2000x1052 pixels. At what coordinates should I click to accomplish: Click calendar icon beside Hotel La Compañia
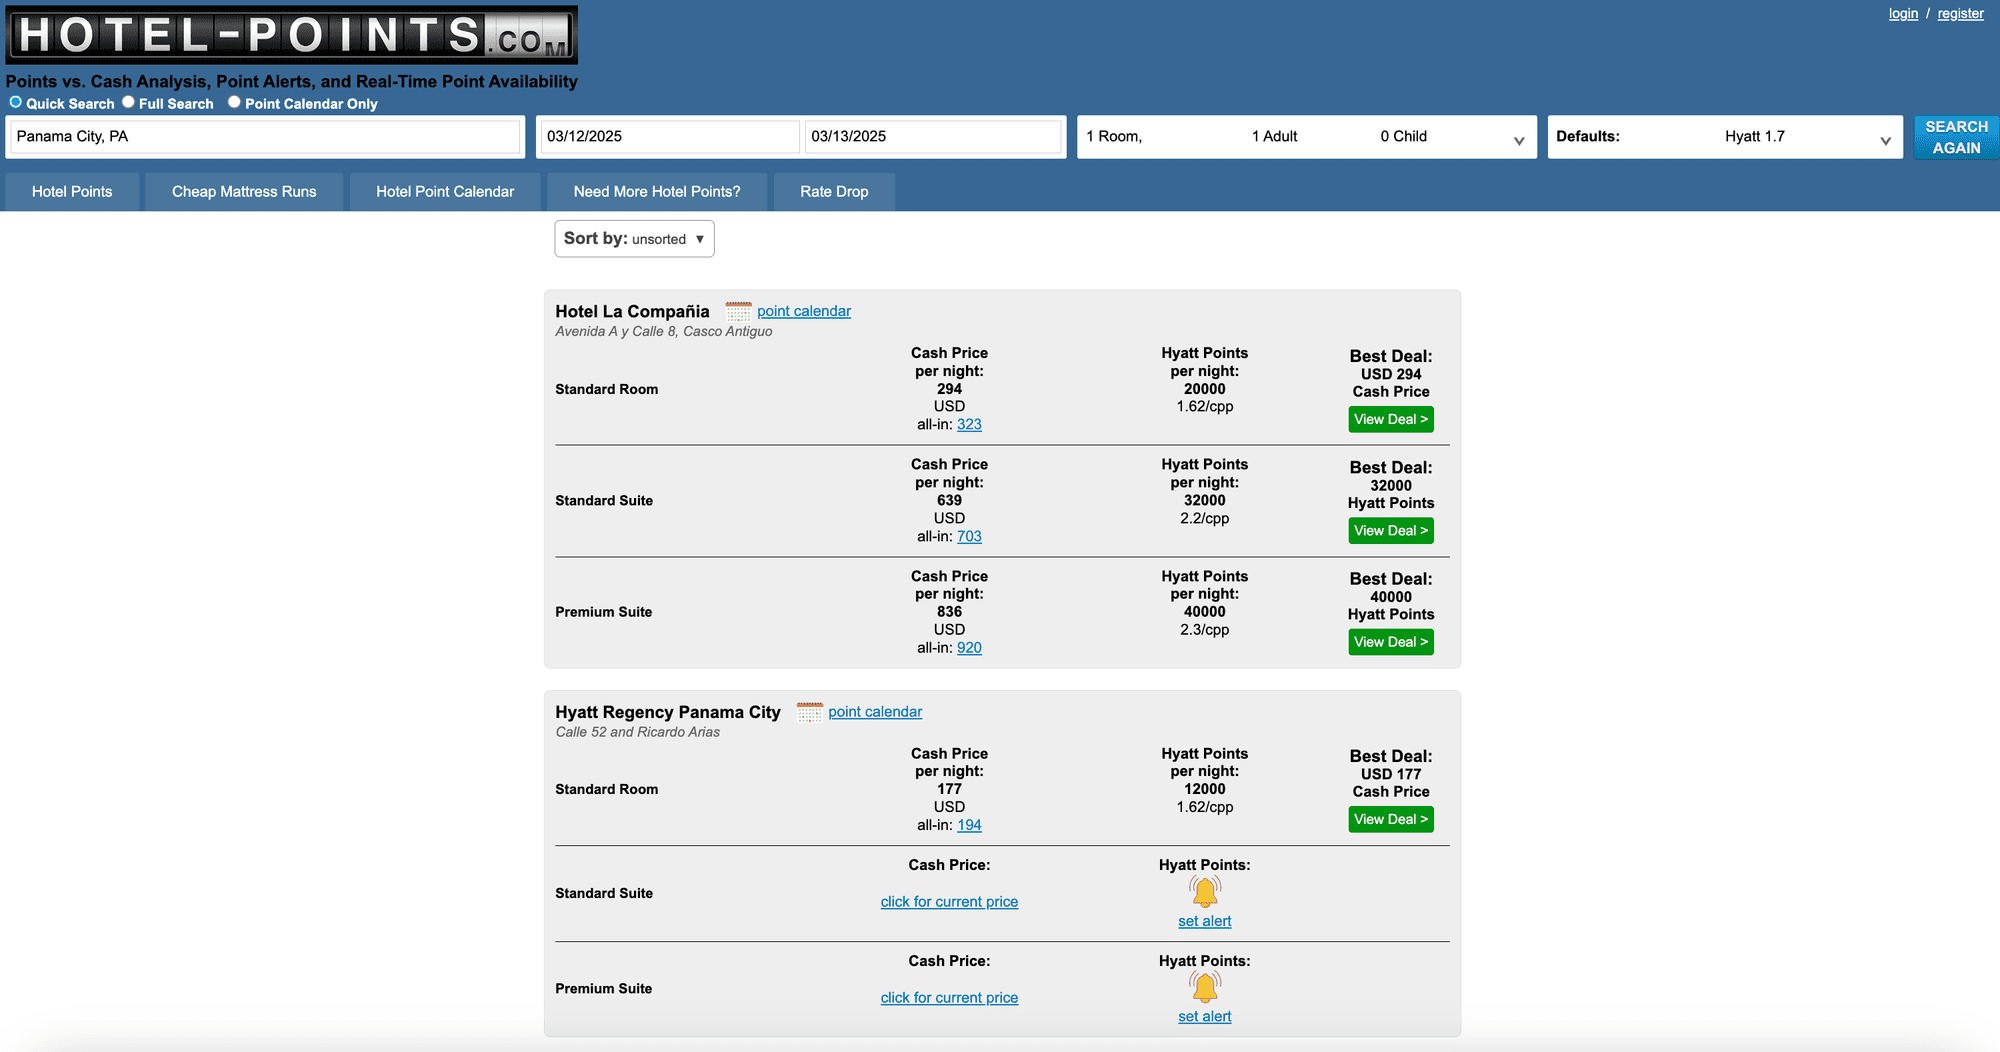(x=738, y=312)
